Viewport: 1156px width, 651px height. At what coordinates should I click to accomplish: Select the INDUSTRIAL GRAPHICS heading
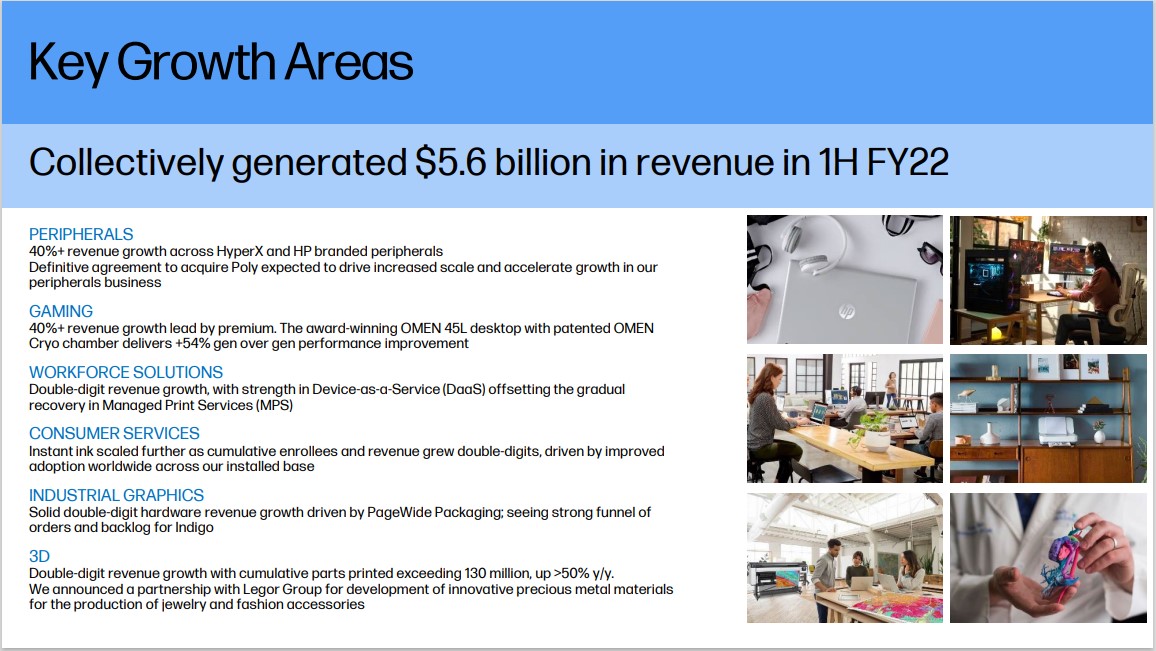(116, 495)
